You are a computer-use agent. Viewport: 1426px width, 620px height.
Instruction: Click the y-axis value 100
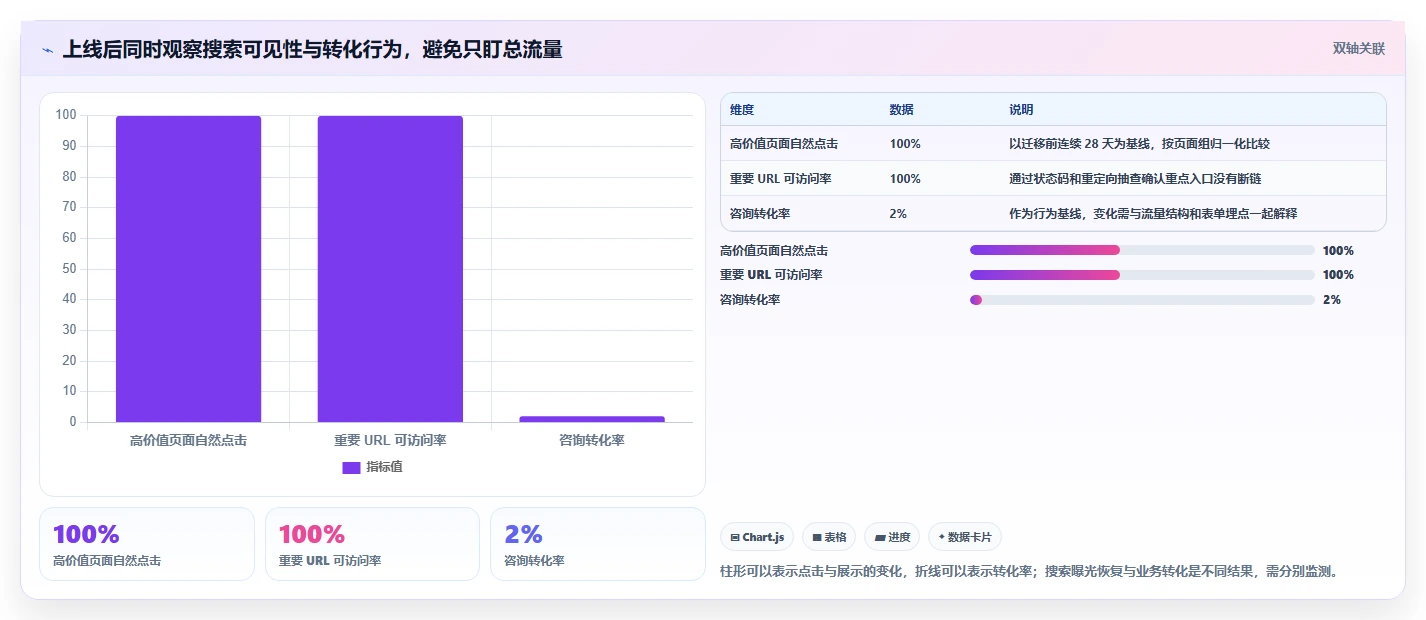coord(66,115)
